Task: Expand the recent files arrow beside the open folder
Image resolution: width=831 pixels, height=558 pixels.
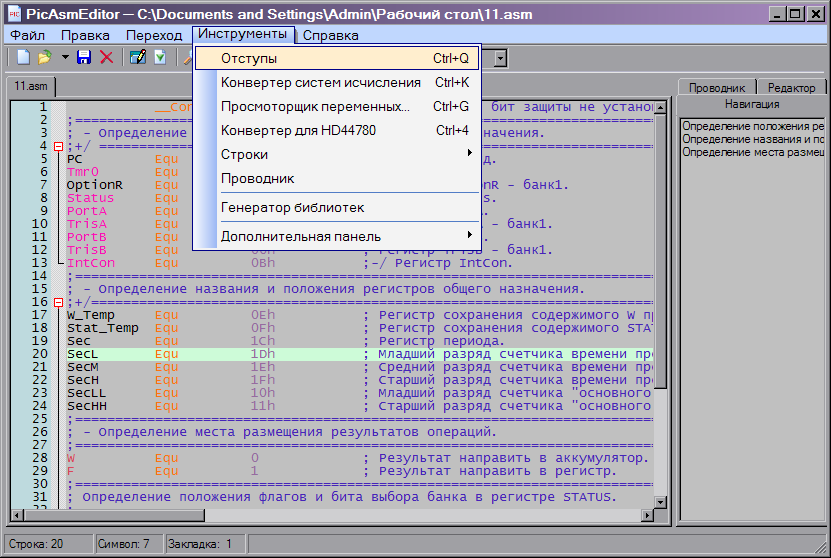Action: (65, 57)
